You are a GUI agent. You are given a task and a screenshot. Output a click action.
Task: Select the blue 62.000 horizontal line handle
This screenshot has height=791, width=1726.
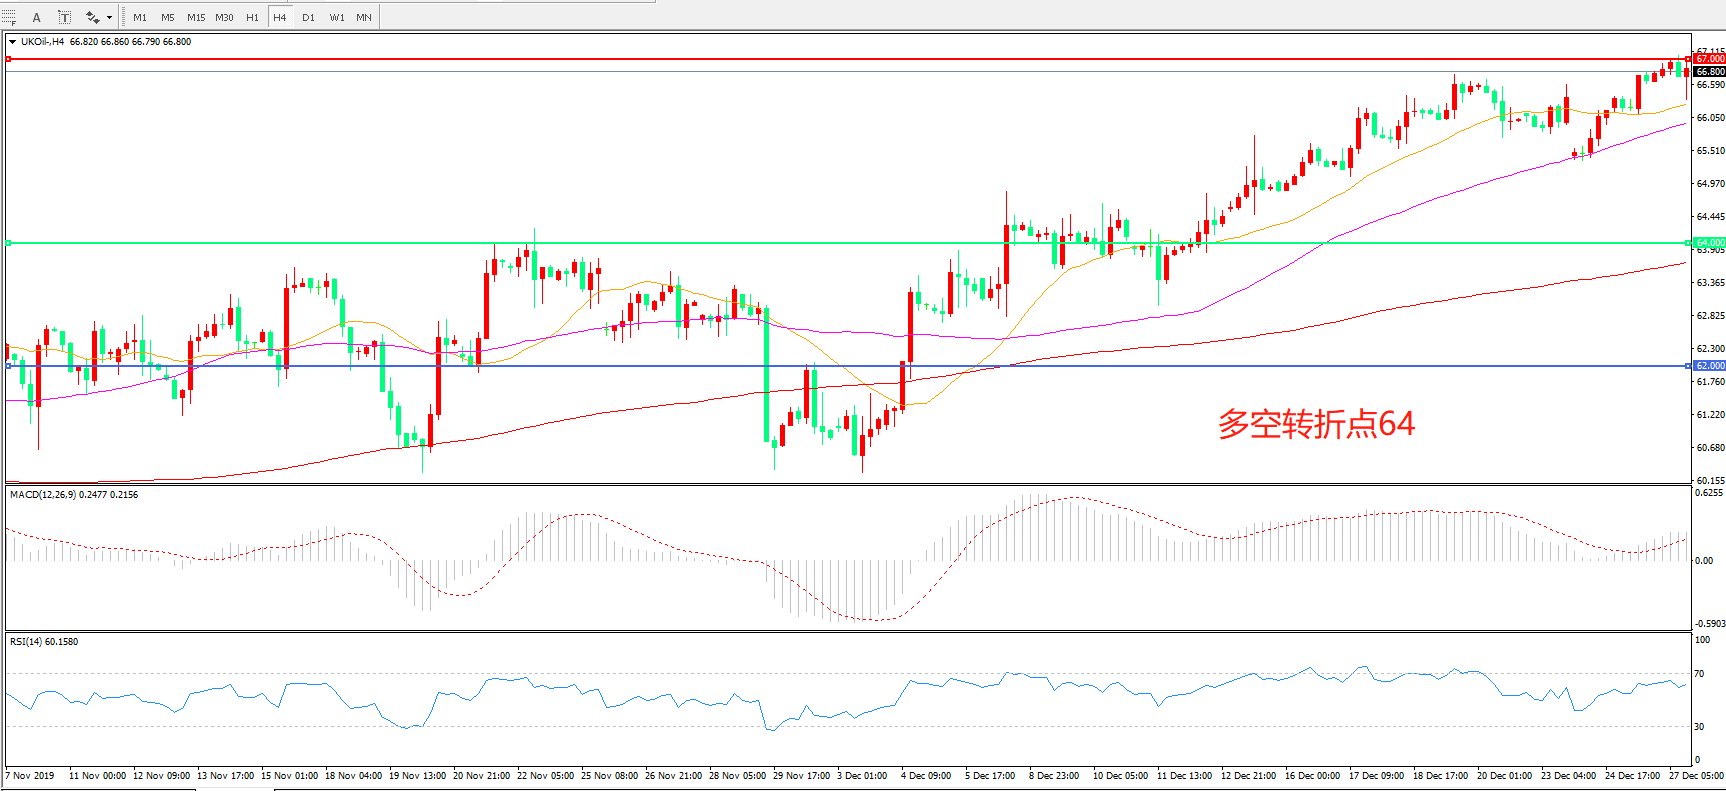(8, 366)
